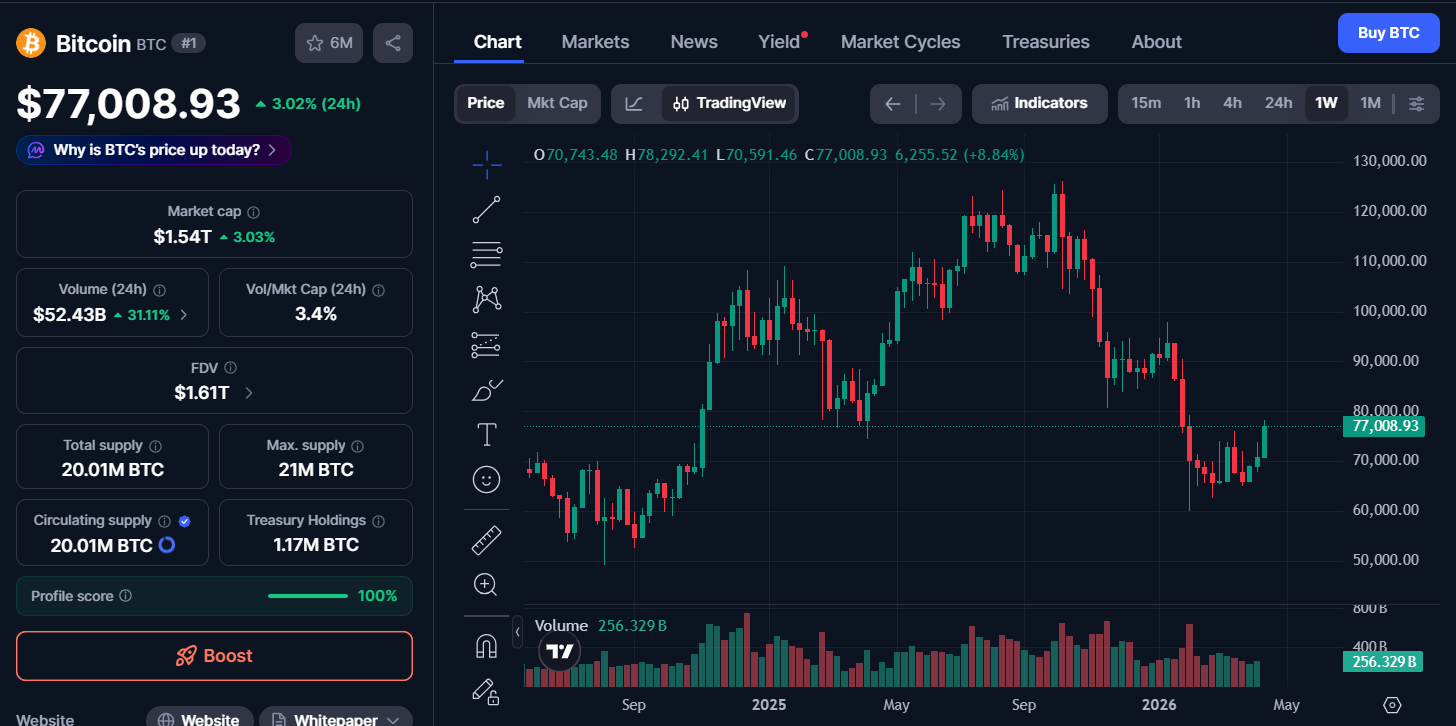The image size is (1456, 726).
Task: Click the TradingView logo on chart
Action: (560, 651)
